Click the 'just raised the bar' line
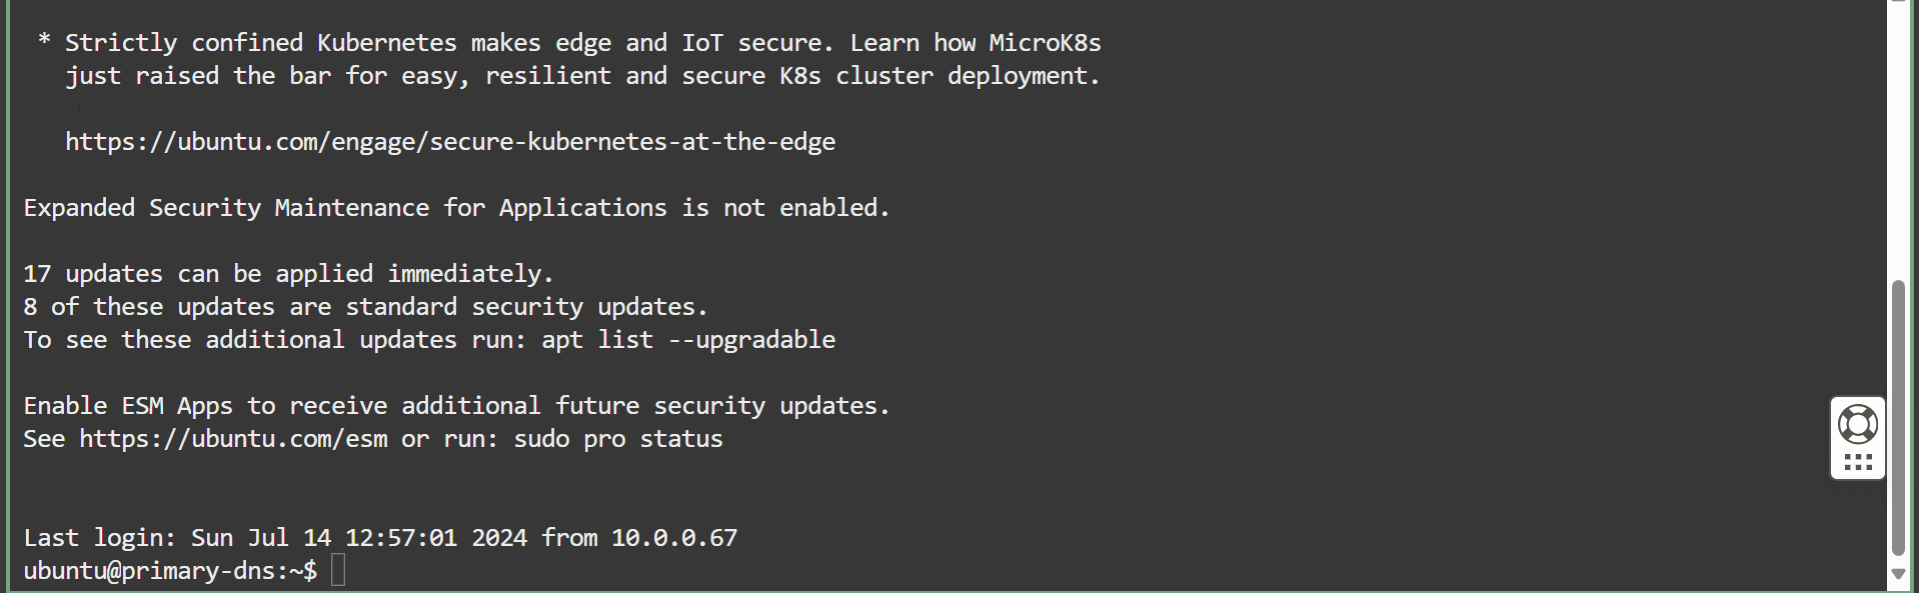This screenshot has height=593, width=1919. click(x=582, y=76)
